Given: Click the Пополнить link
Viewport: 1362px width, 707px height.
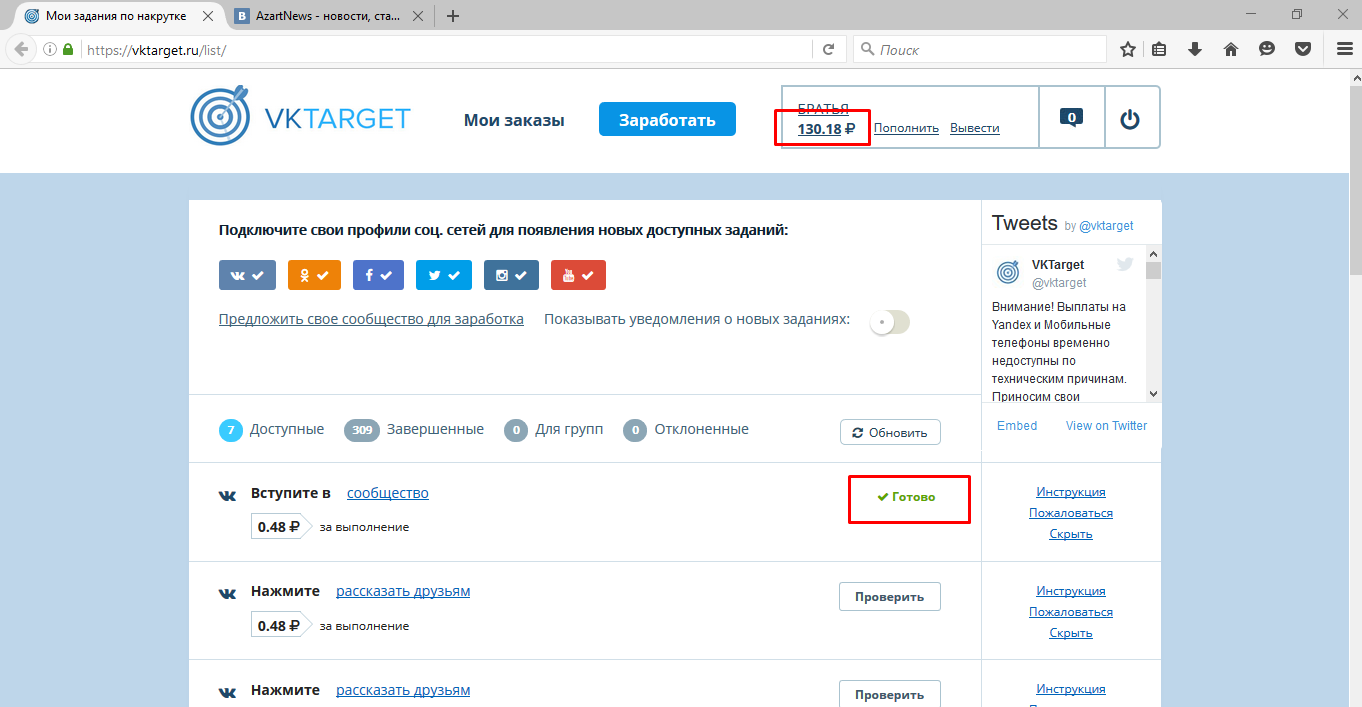Looking at the screenshot, I should [906, 128].
